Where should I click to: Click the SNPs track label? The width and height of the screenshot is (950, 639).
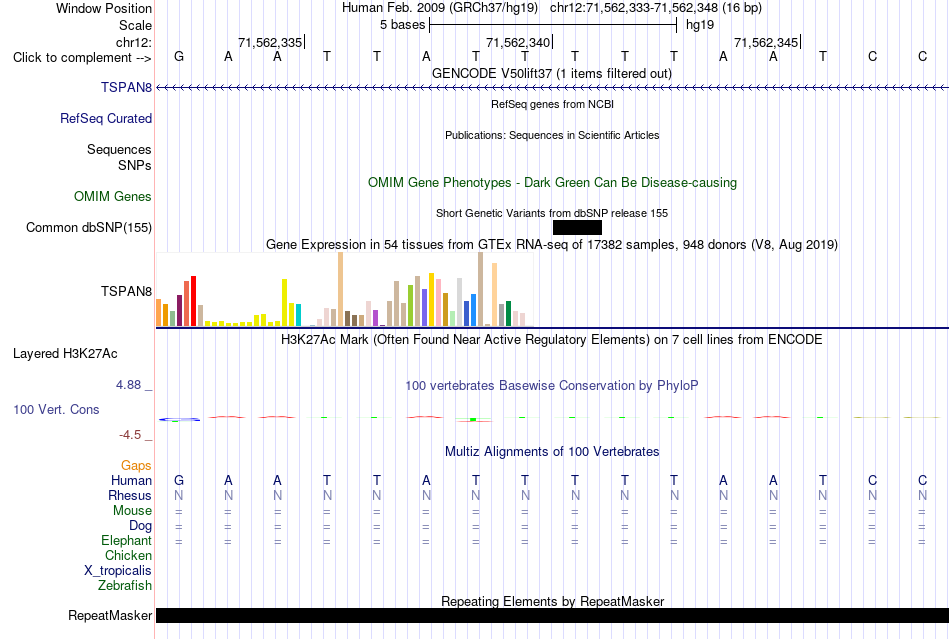coord(135,165)
